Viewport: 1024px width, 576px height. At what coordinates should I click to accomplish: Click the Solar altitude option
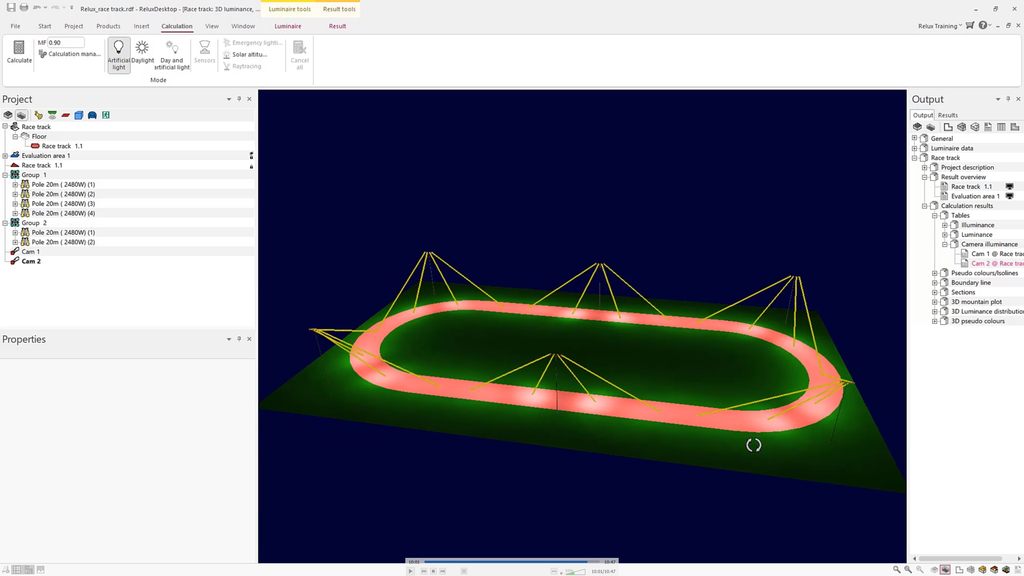pos(245,55)
